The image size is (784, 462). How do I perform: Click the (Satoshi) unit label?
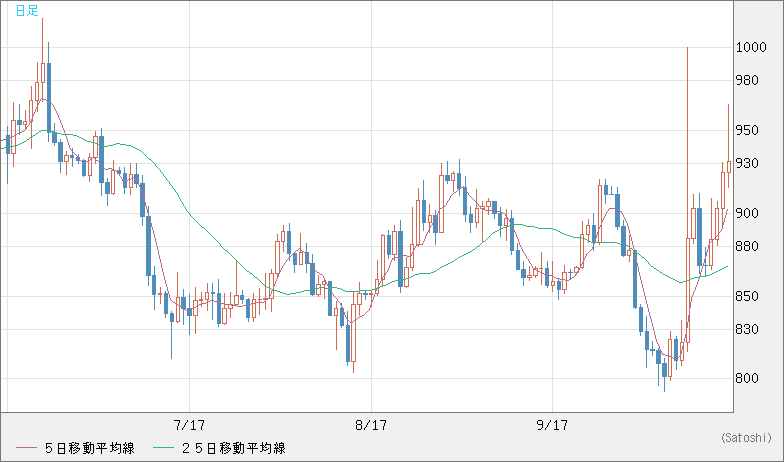click(x=746, y=437)
